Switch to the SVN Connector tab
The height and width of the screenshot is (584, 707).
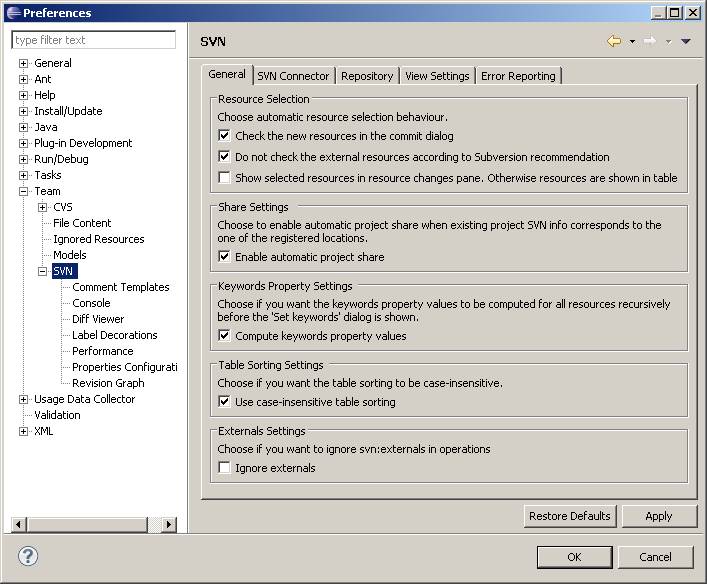pyautogui.click(x=293, y=76)
